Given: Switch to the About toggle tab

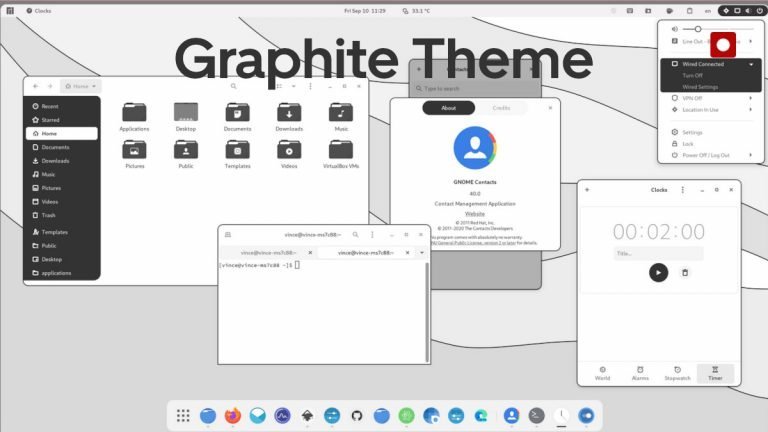Looking at the screenshot, I should [449, 108].
